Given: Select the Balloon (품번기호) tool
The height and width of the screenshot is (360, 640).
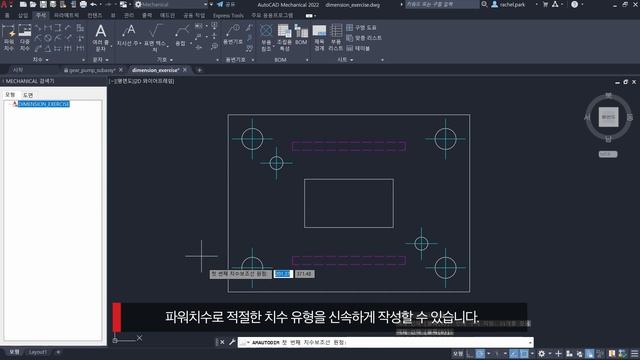Looking at the screenshot, I should [x=233, y=35].
